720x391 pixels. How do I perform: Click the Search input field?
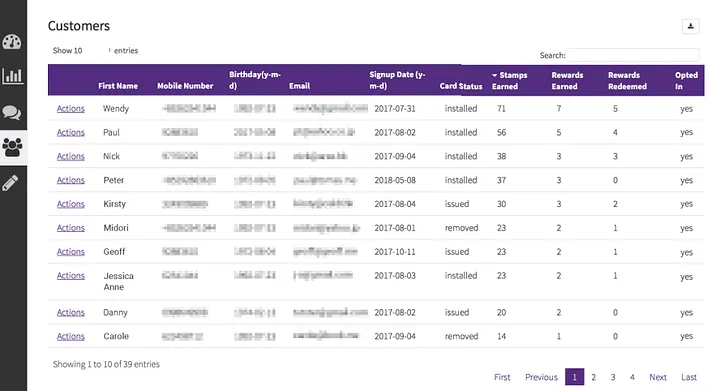(632, 55)
